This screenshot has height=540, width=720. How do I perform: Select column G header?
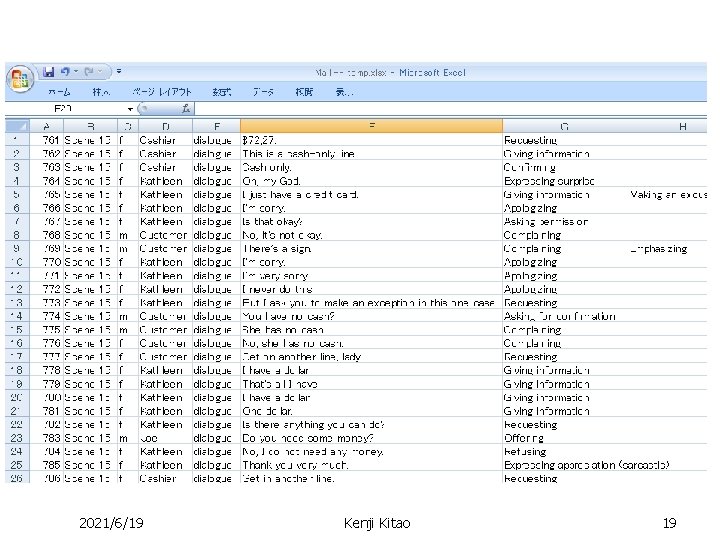[565, 126]
